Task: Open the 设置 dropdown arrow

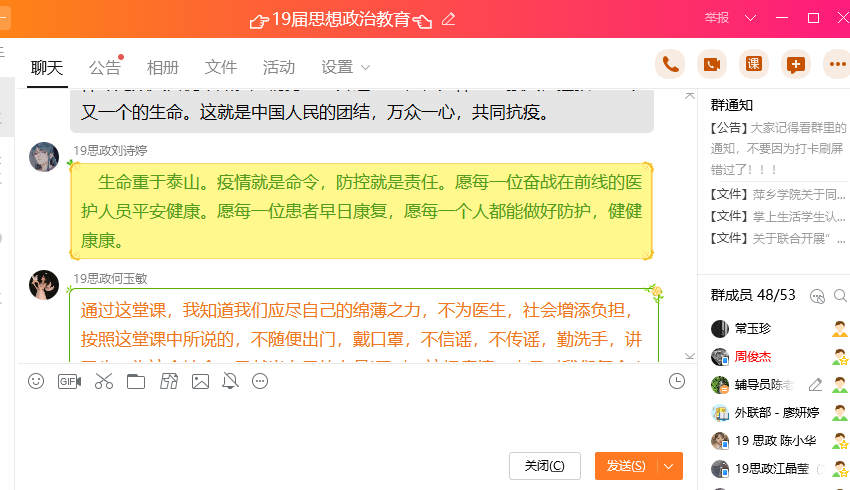Action: 365,68
